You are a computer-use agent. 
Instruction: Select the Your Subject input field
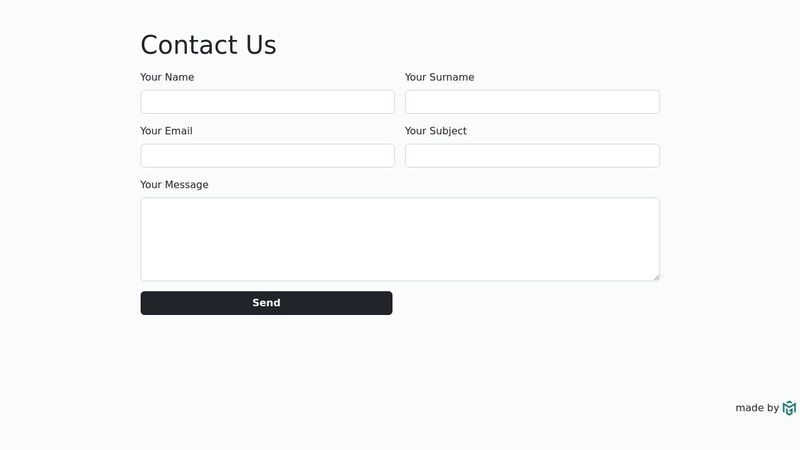coord(532,156)
